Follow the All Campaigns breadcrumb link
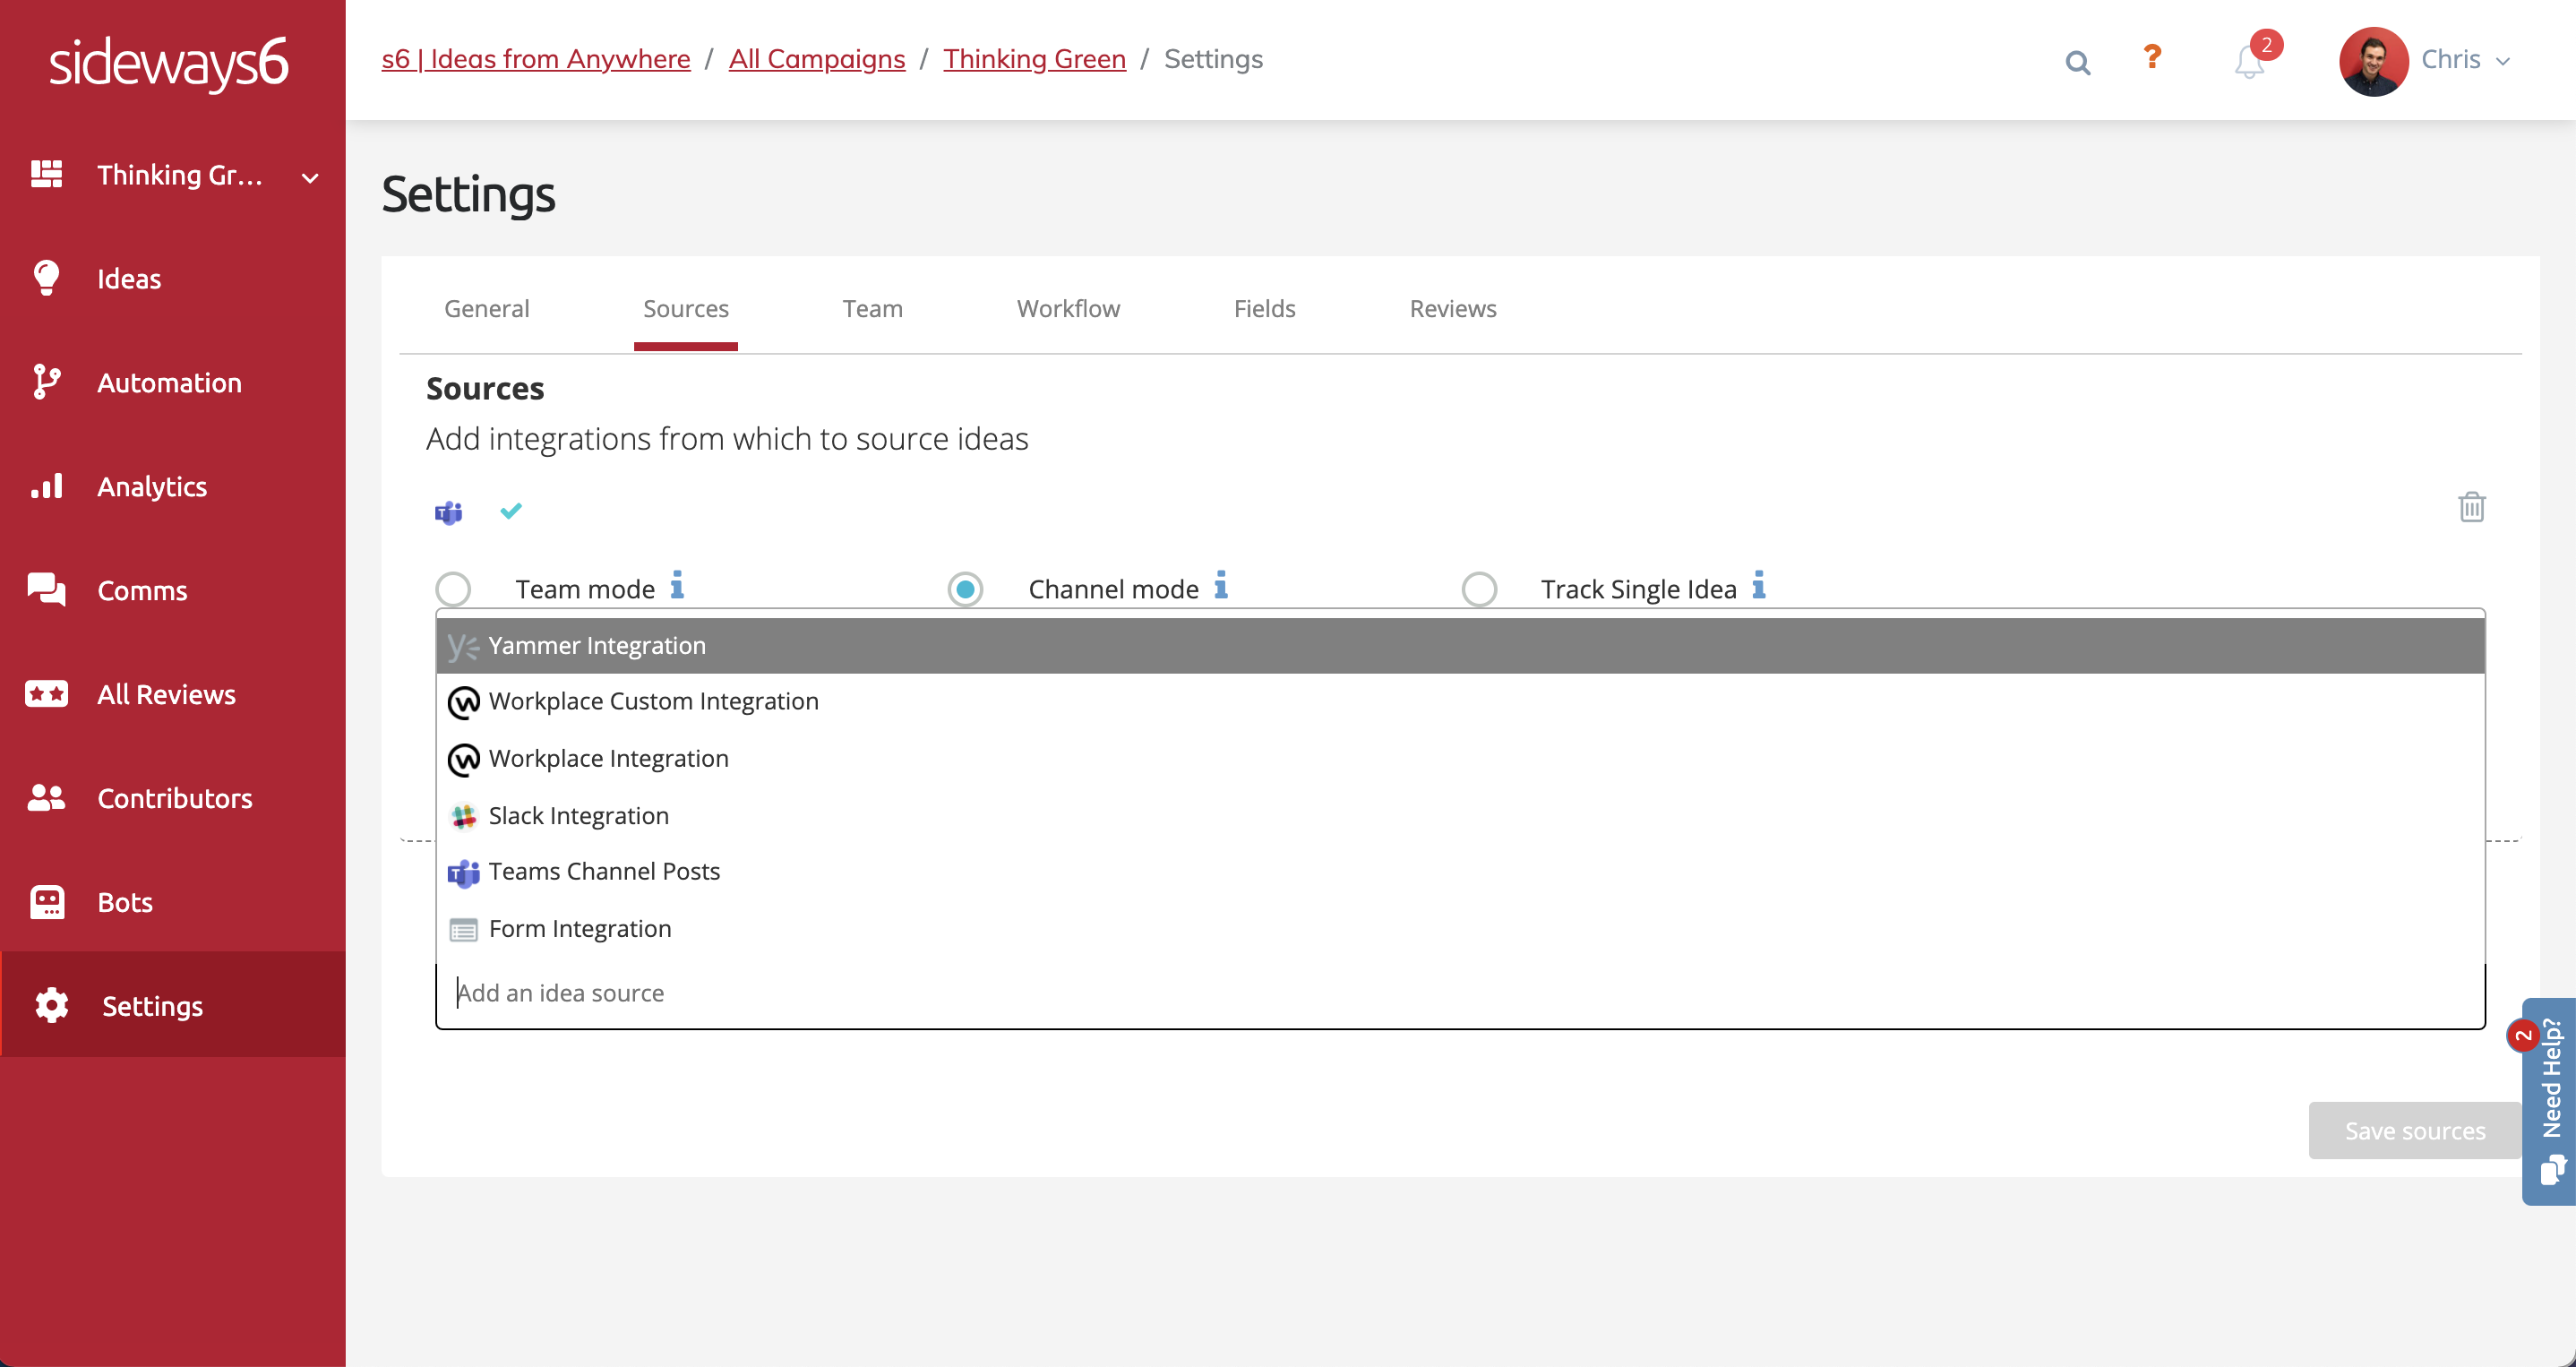Screen dimensions: 2576x1367 coord(816,59)
